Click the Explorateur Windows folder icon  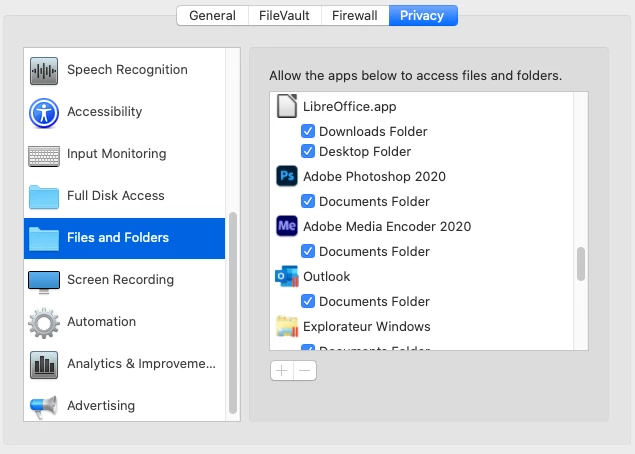tap(287, 326)
